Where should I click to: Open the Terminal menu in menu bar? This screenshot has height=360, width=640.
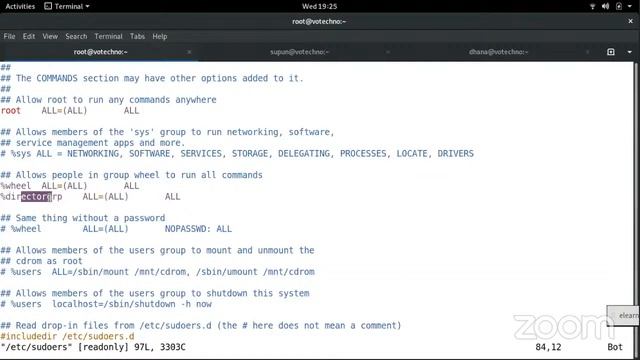pyautogui.click(x=109, y=36)
